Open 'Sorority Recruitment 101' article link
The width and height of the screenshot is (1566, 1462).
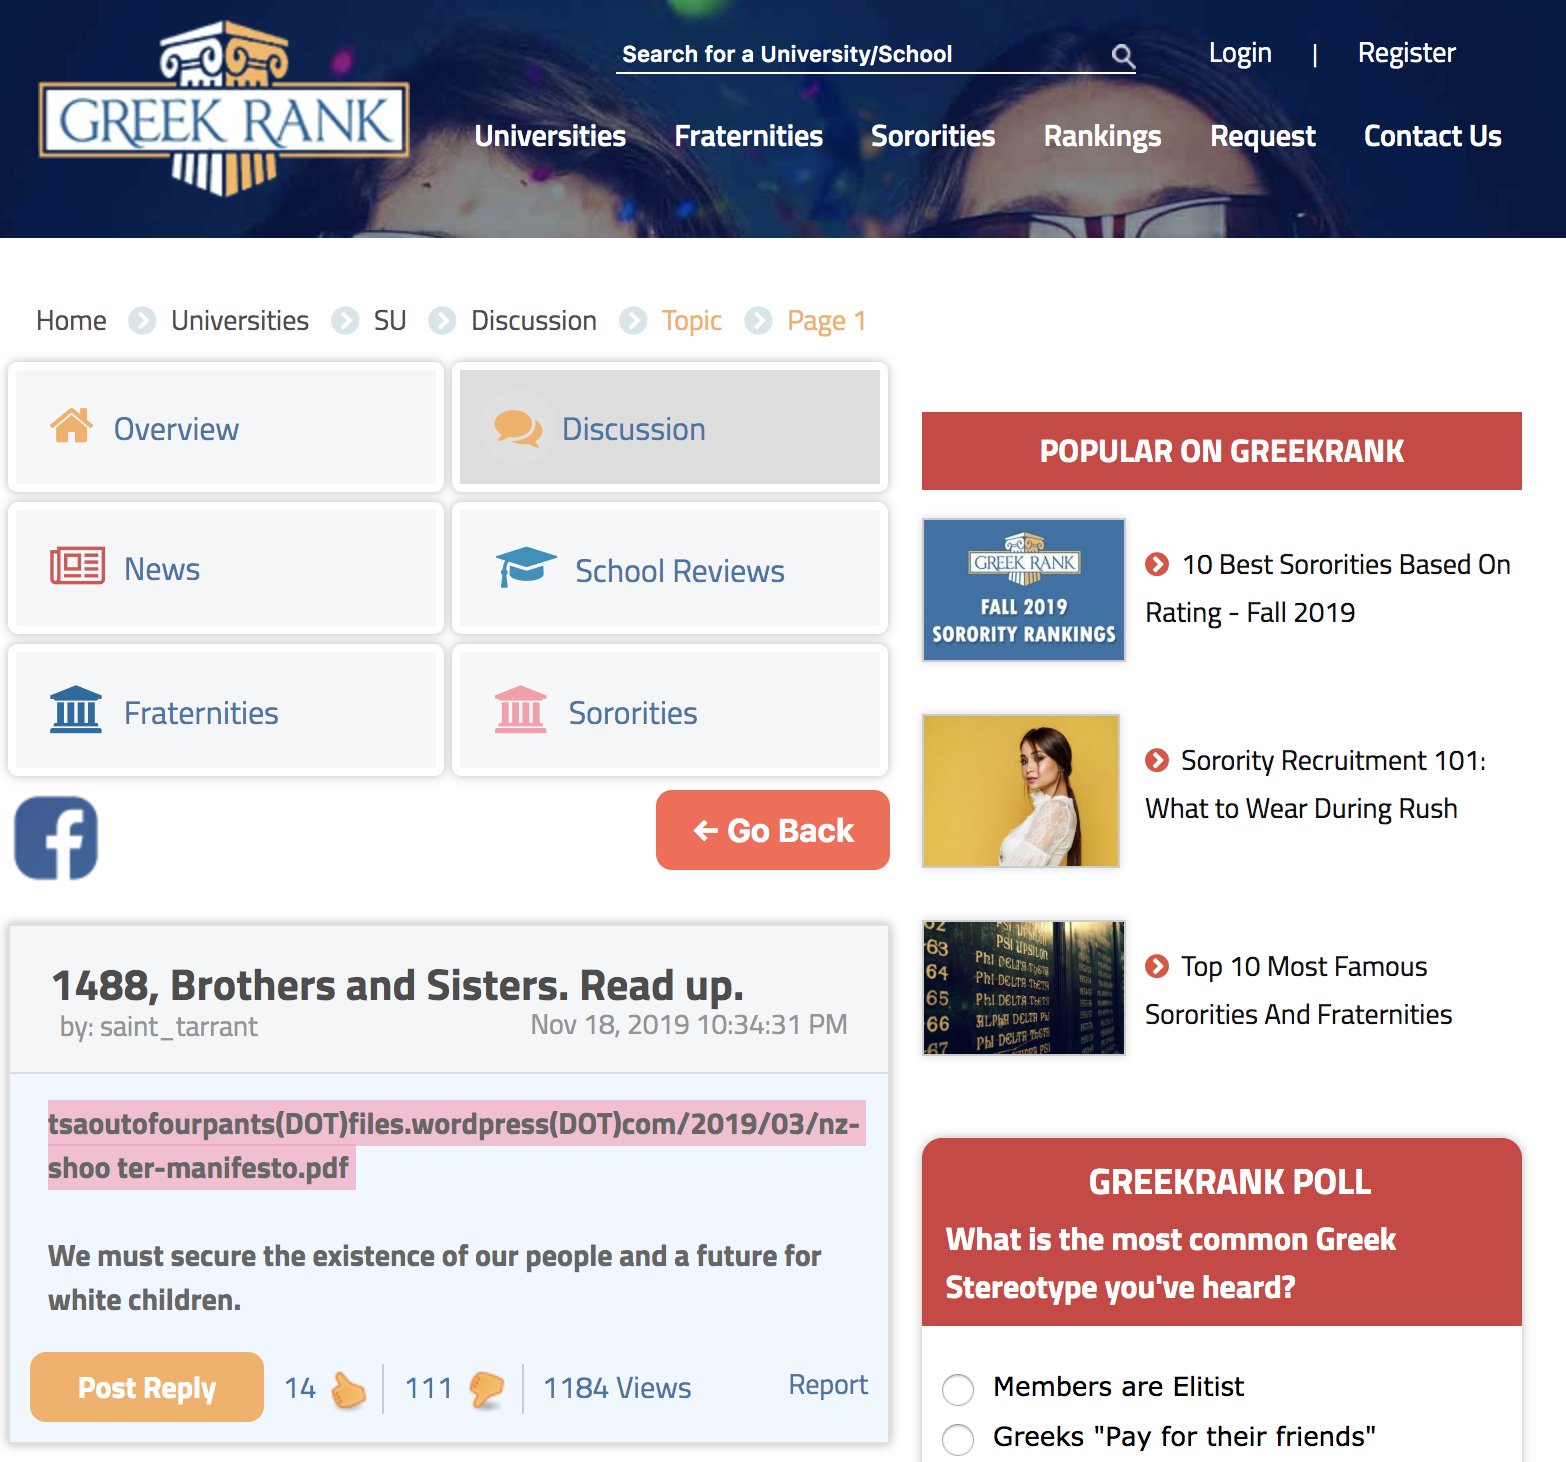(1316, 785)
